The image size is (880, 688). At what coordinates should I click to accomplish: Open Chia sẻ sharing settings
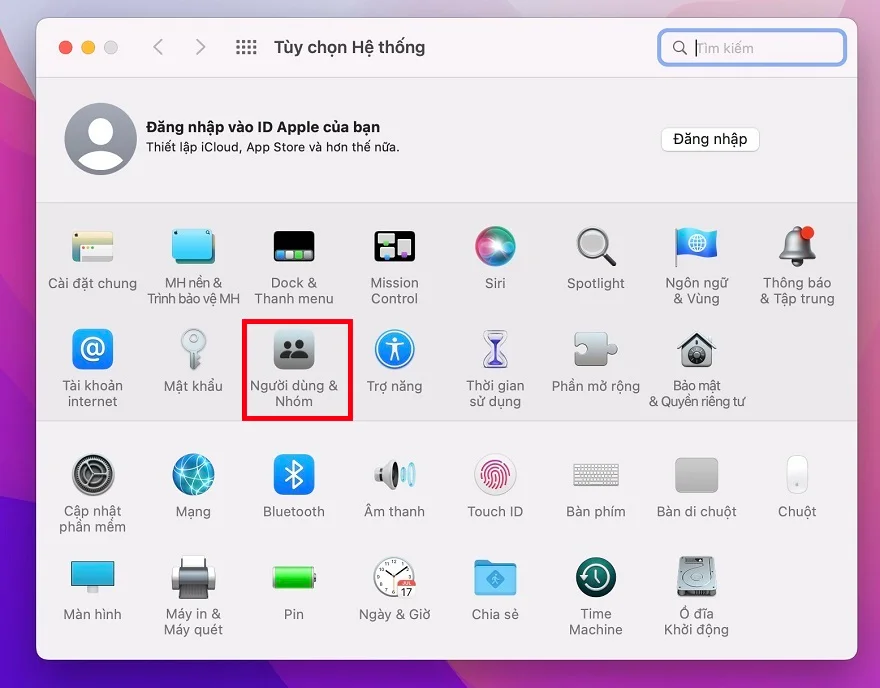(x=495, y=578)
